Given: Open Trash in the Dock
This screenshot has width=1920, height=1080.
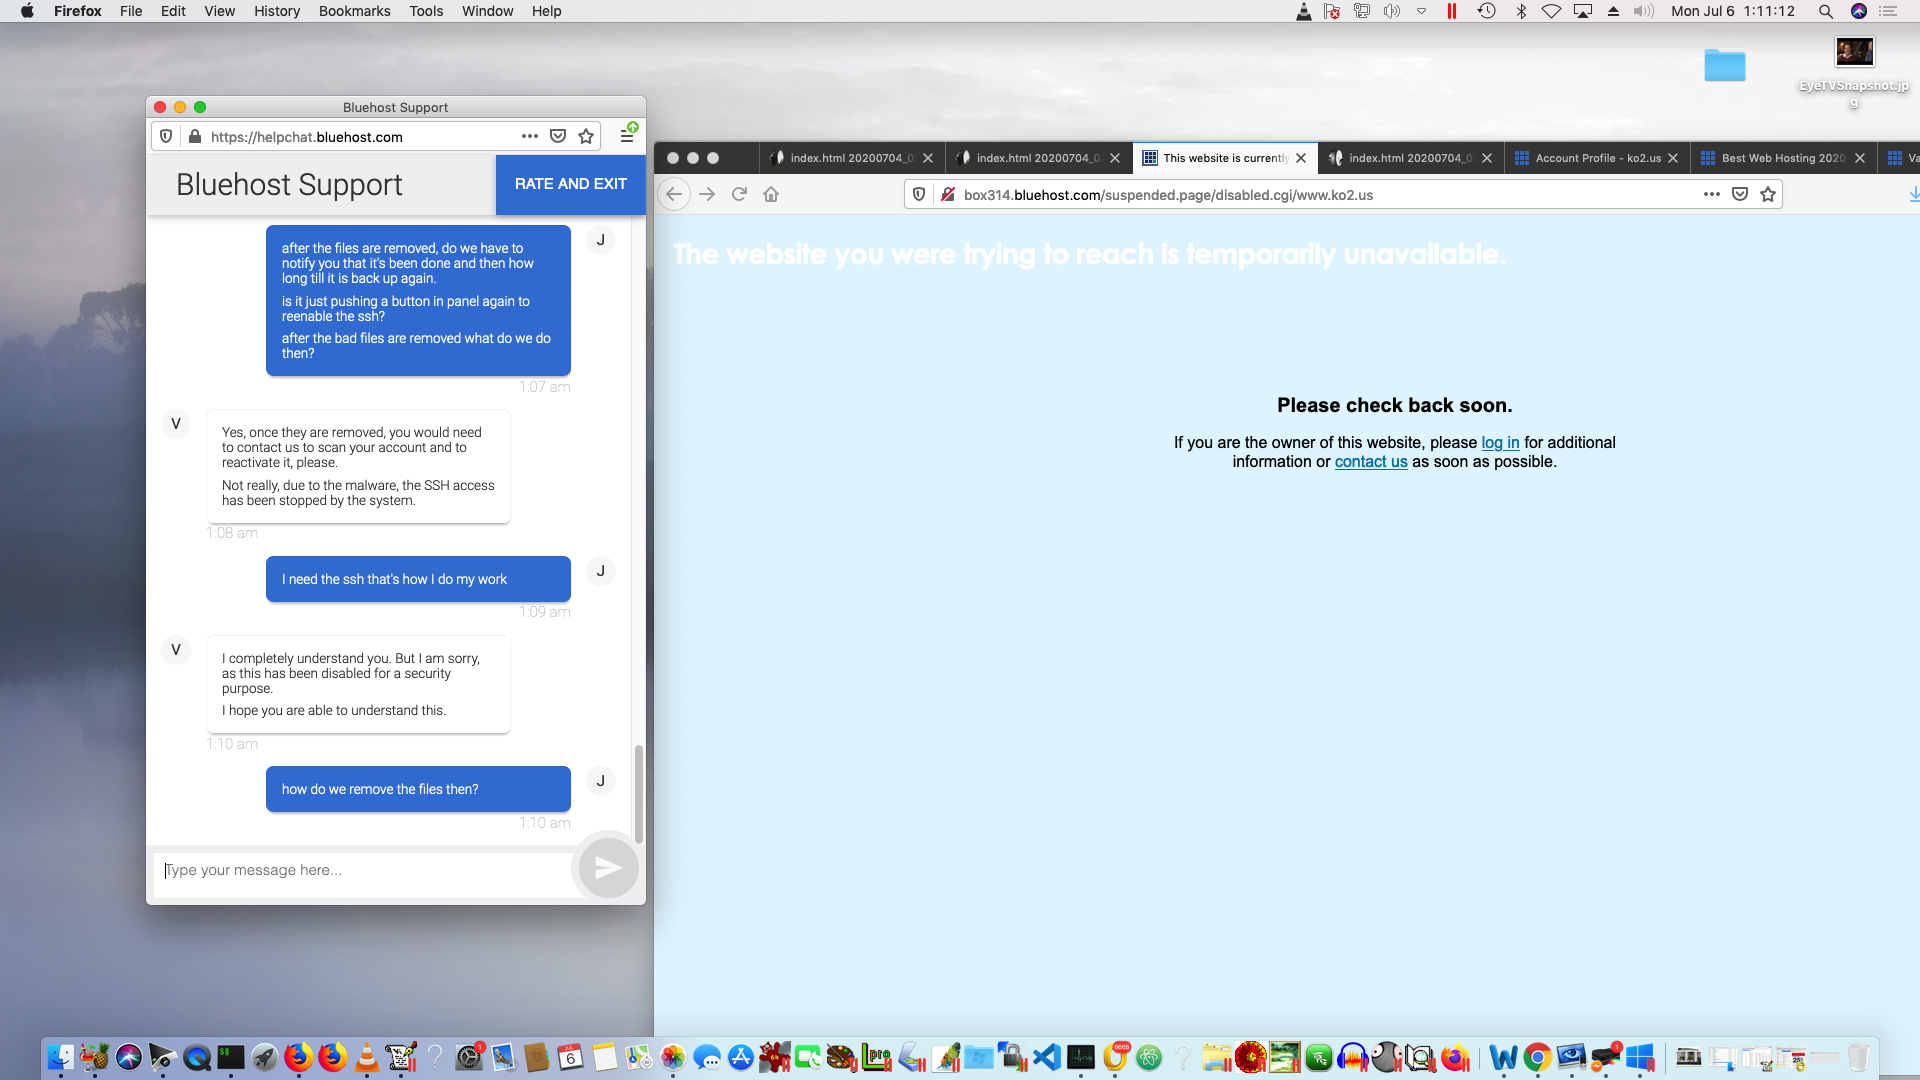Looking at the screenshot, I should point(1858,1057).
